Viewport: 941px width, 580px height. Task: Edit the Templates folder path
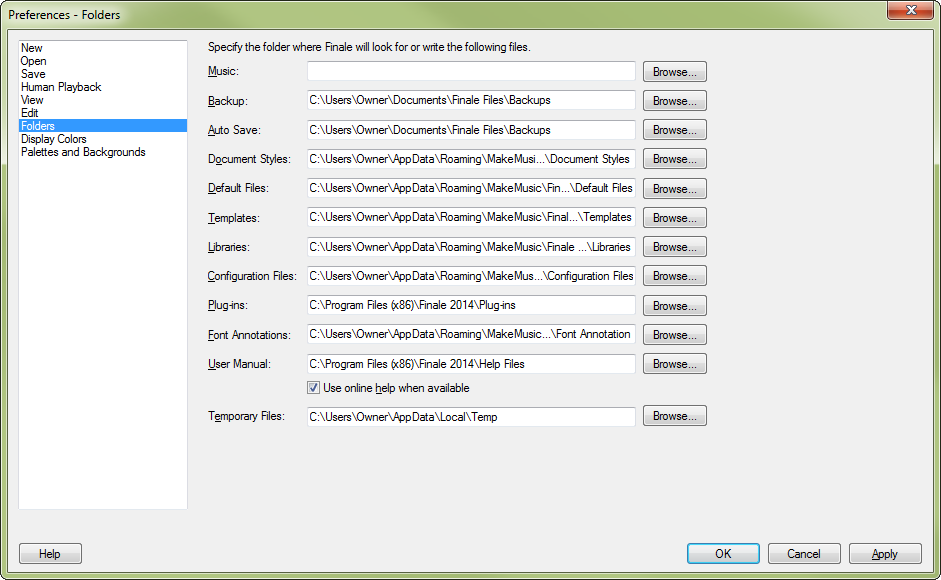470,217
